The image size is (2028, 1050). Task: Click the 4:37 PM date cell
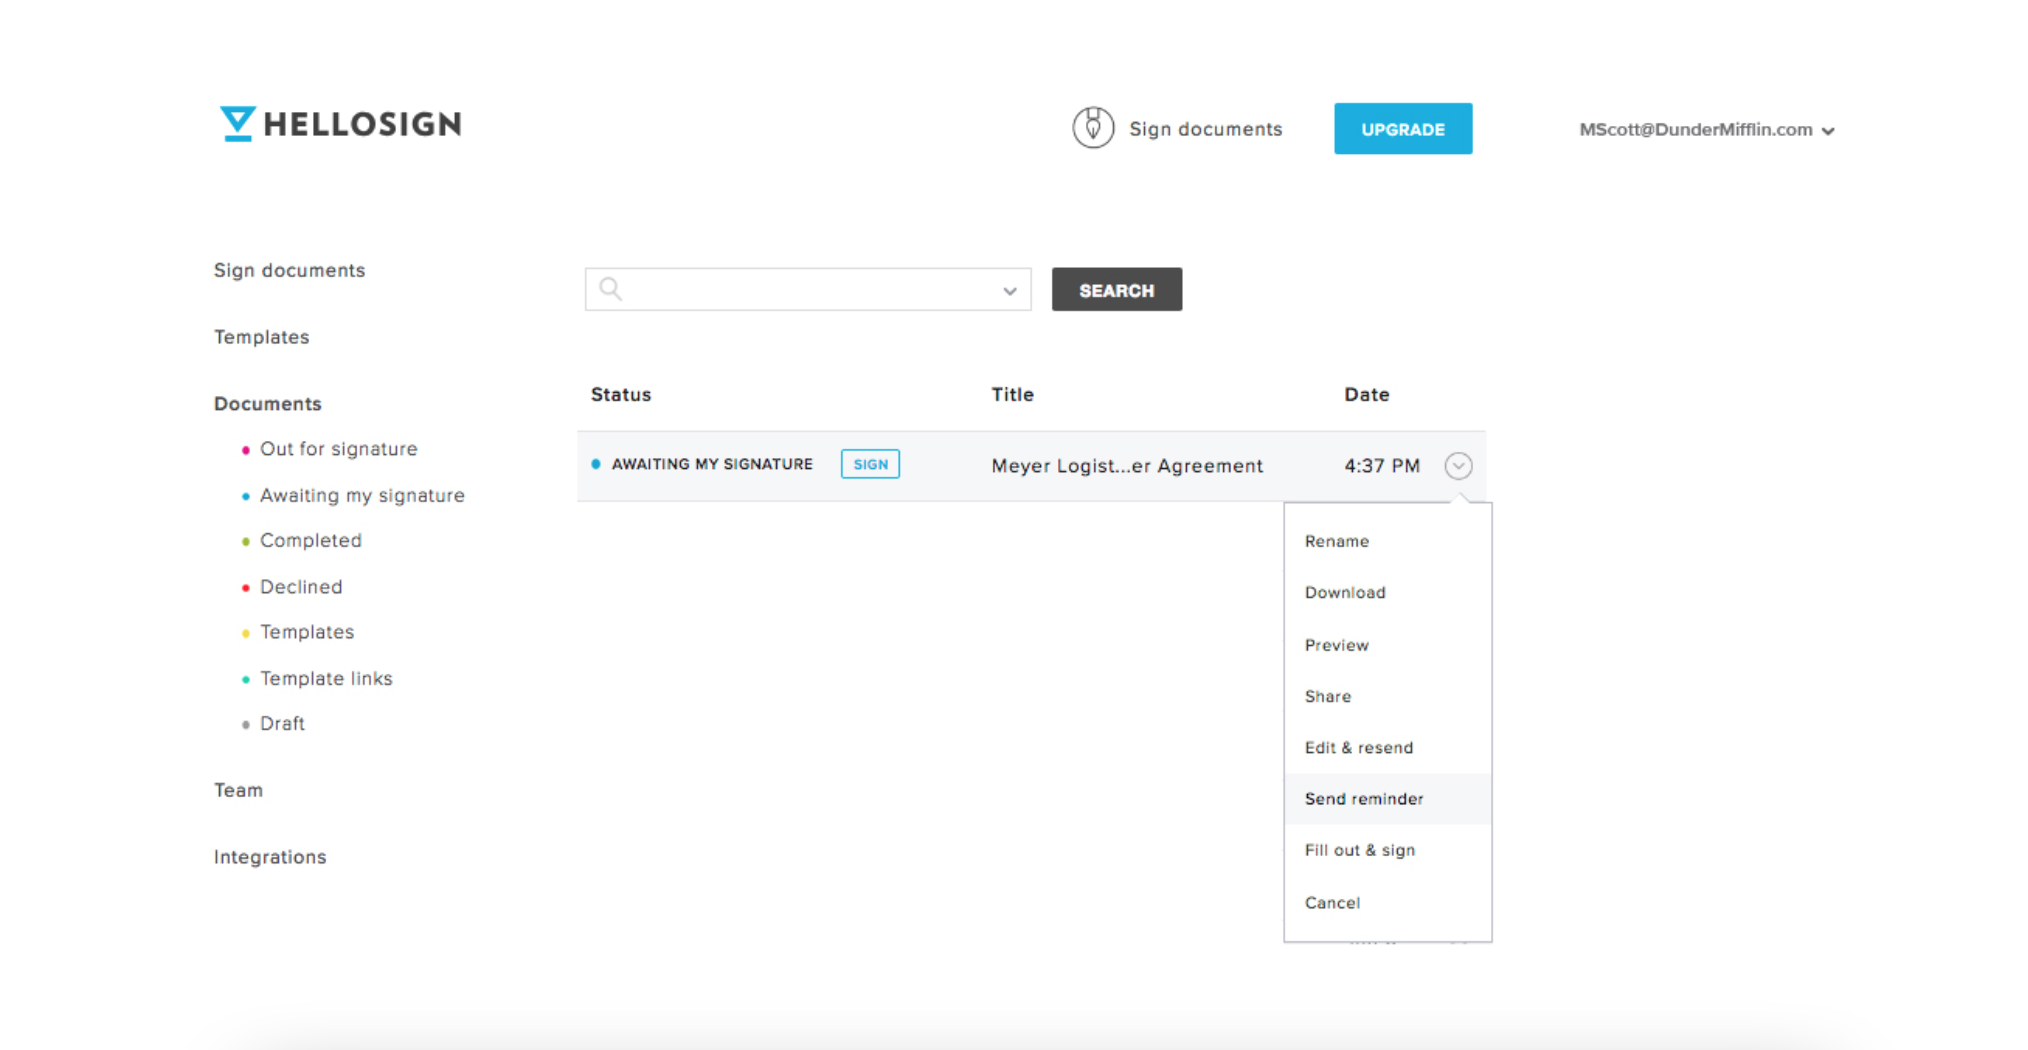coord(1382,466)
